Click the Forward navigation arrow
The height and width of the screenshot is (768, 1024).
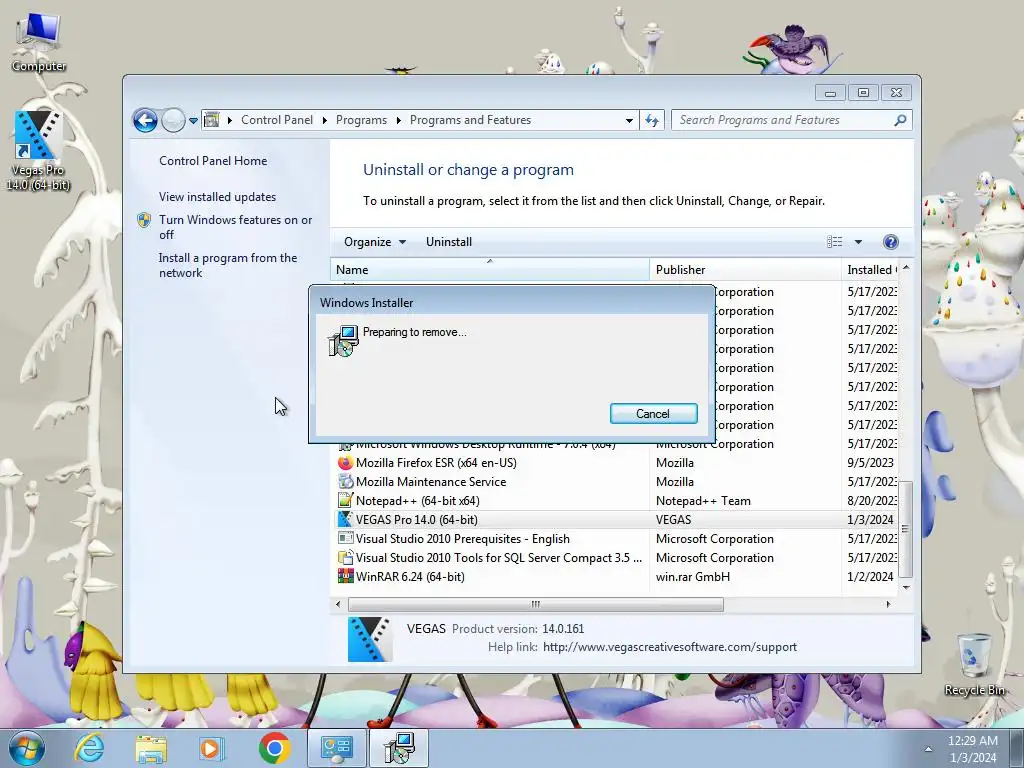173,120
